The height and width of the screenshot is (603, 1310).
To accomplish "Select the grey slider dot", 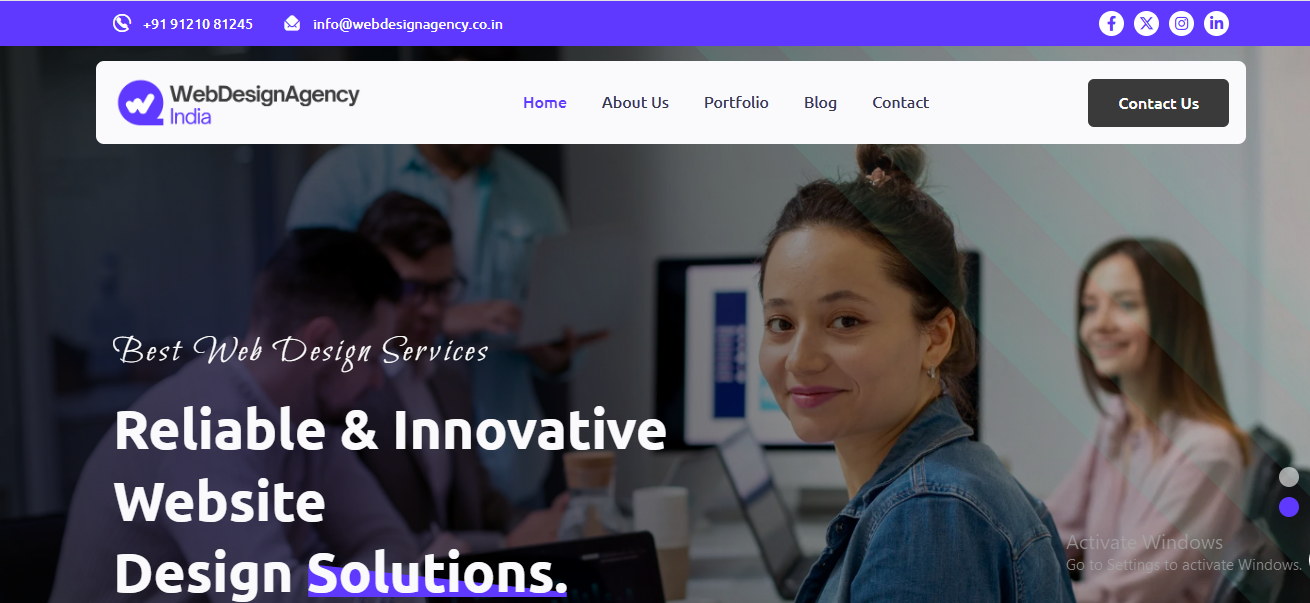I will coord(1289,477).
